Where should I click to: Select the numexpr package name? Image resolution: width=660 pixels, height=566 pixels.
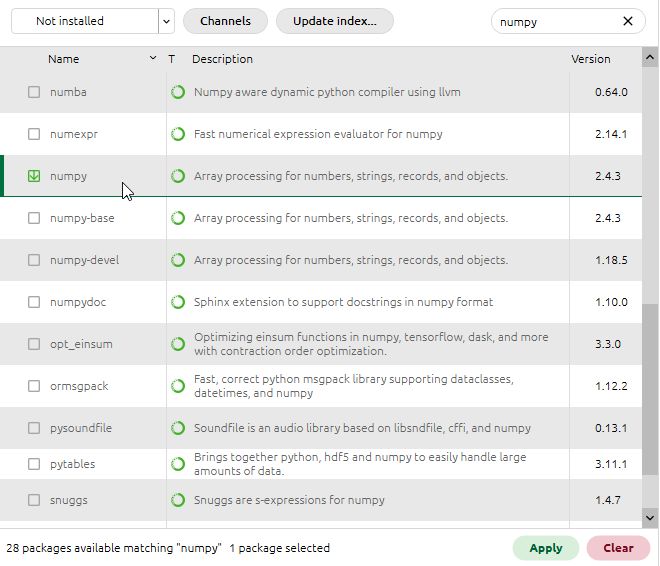pos(74,134)
